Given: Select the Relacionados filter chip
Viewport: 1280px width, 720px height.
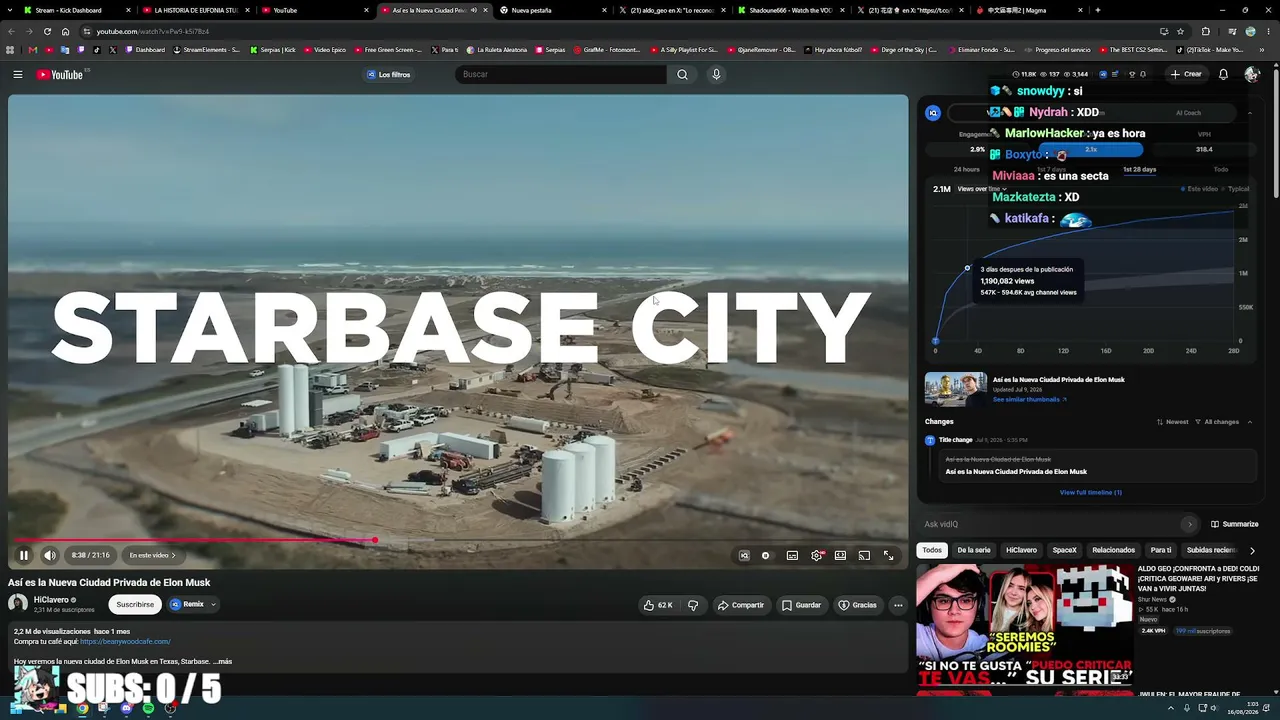Looking at the screenshot, I should [1113, 550].
